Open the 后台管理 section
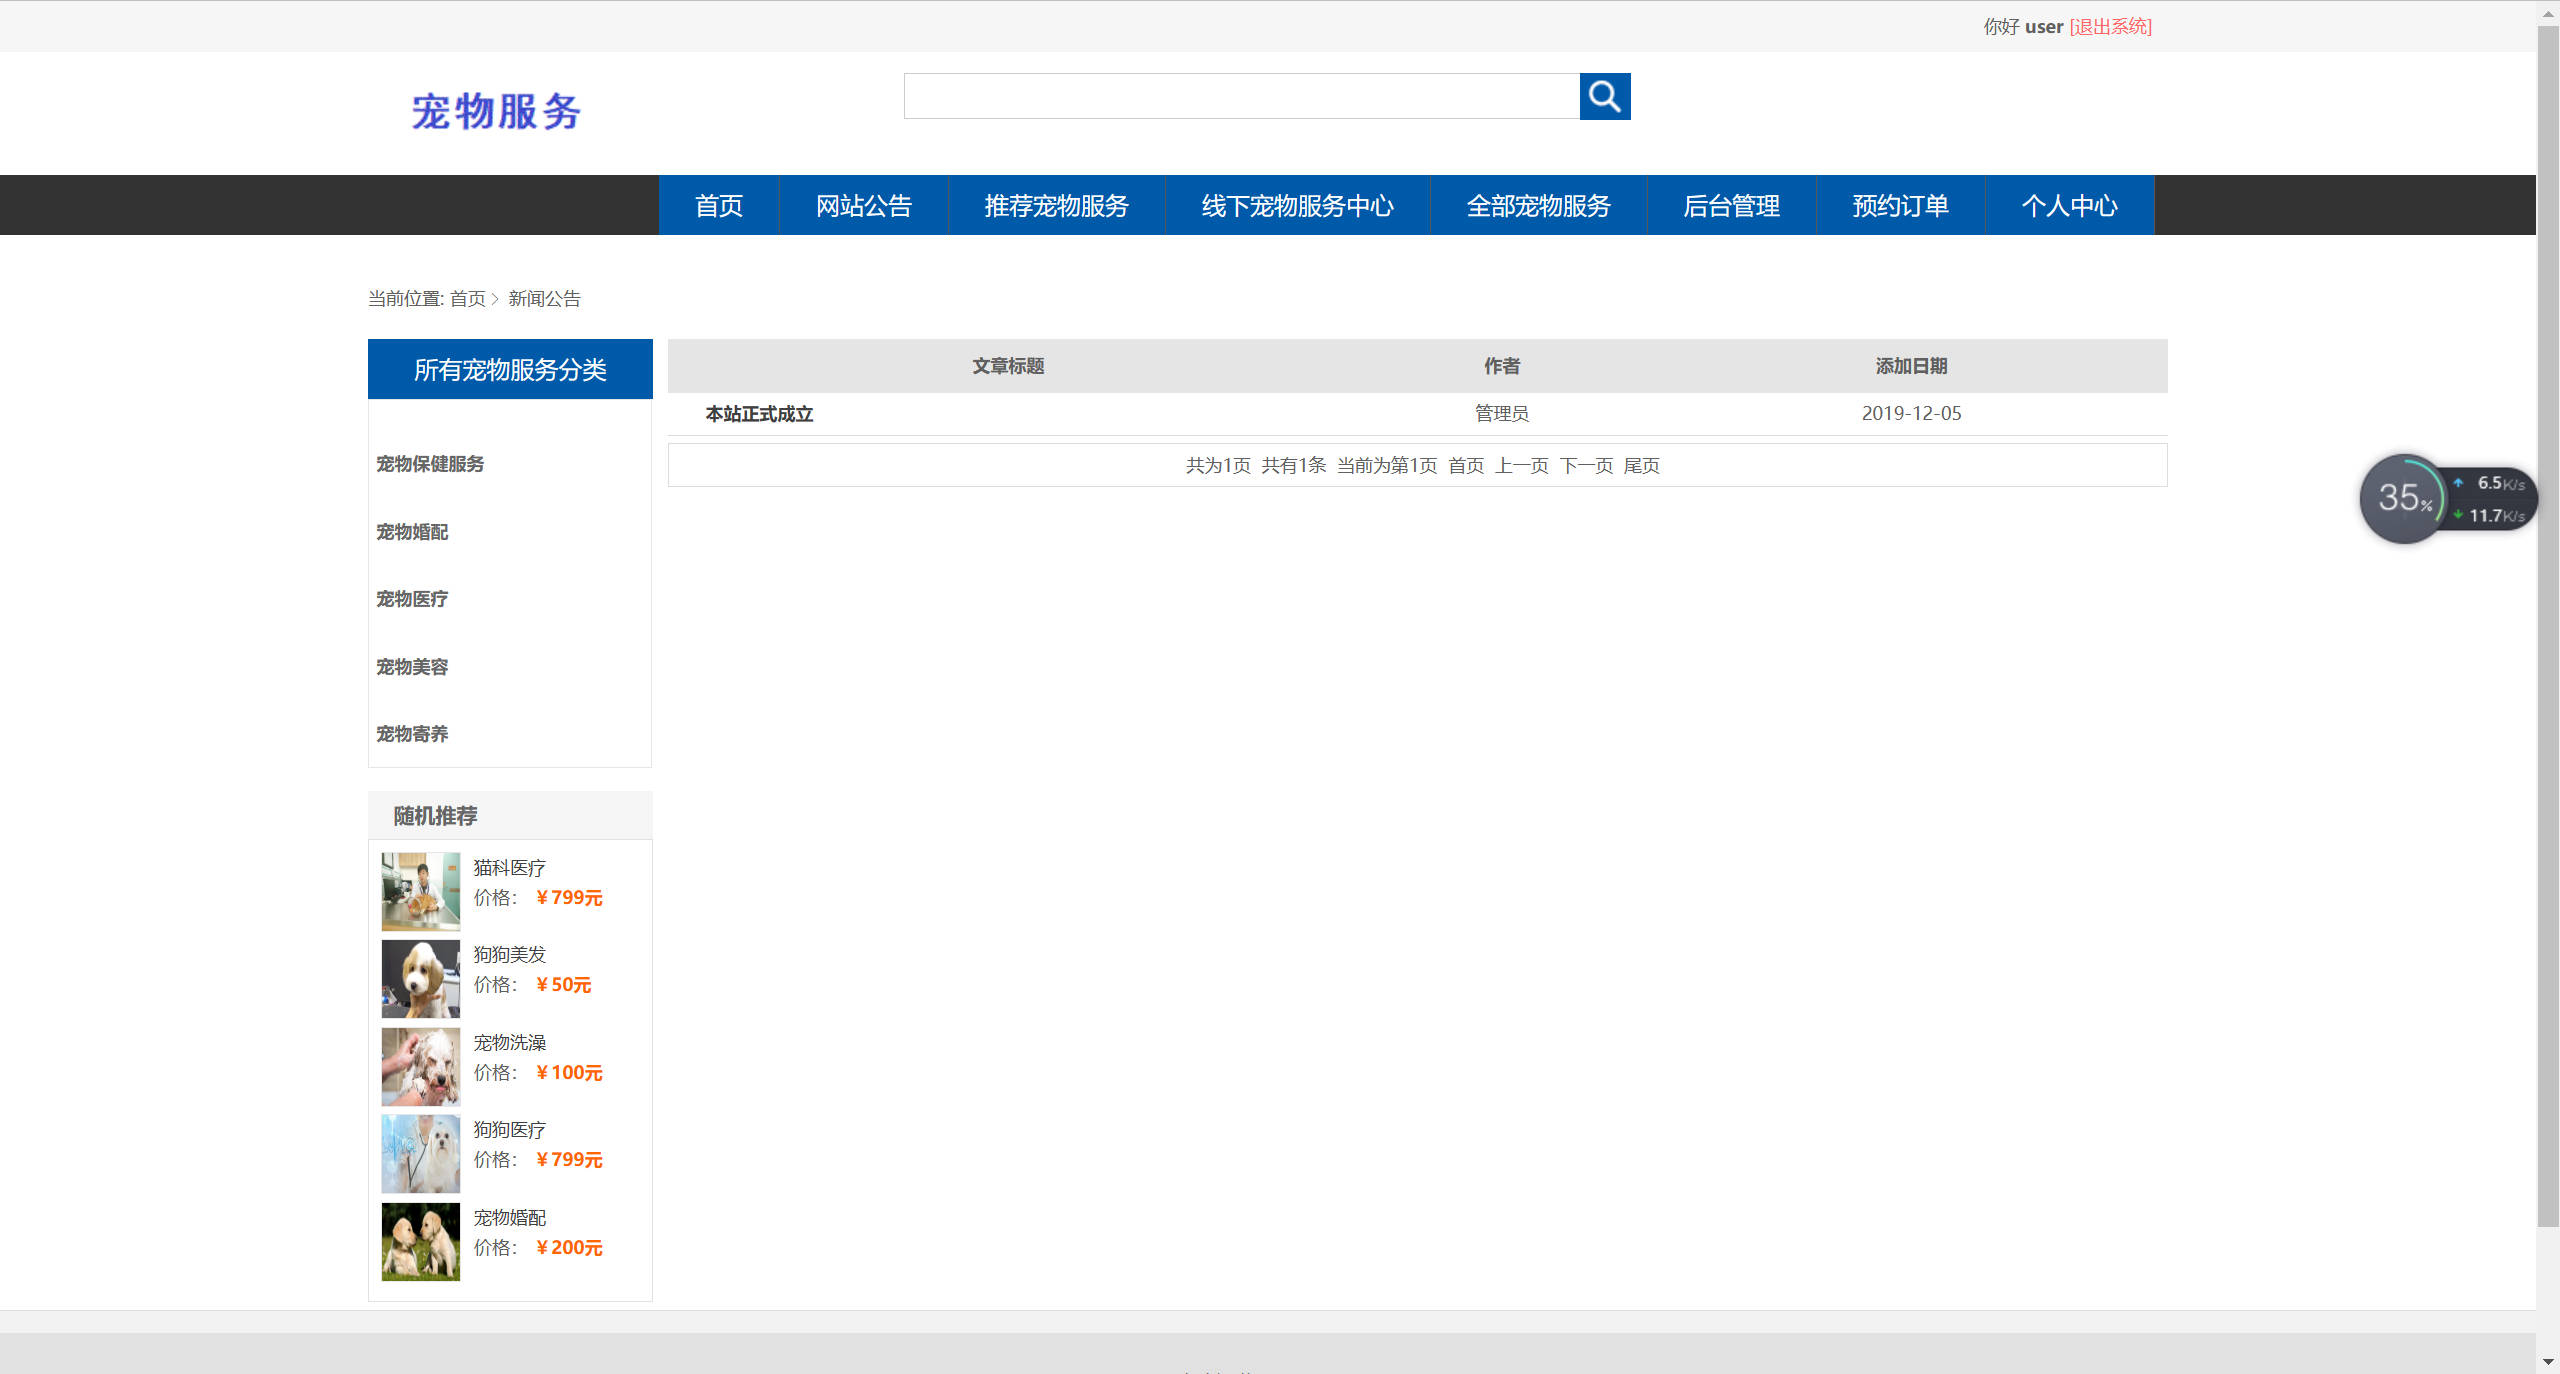This screenshot has height=1374, width=2560. pos(1731,205)
